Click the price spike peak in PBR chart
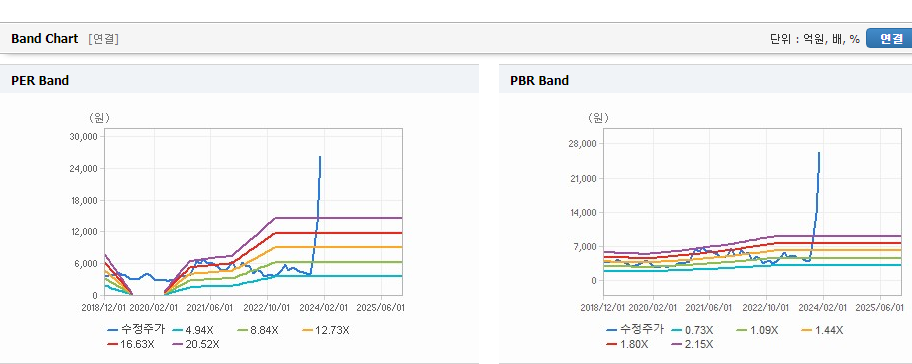 (819, 154)
